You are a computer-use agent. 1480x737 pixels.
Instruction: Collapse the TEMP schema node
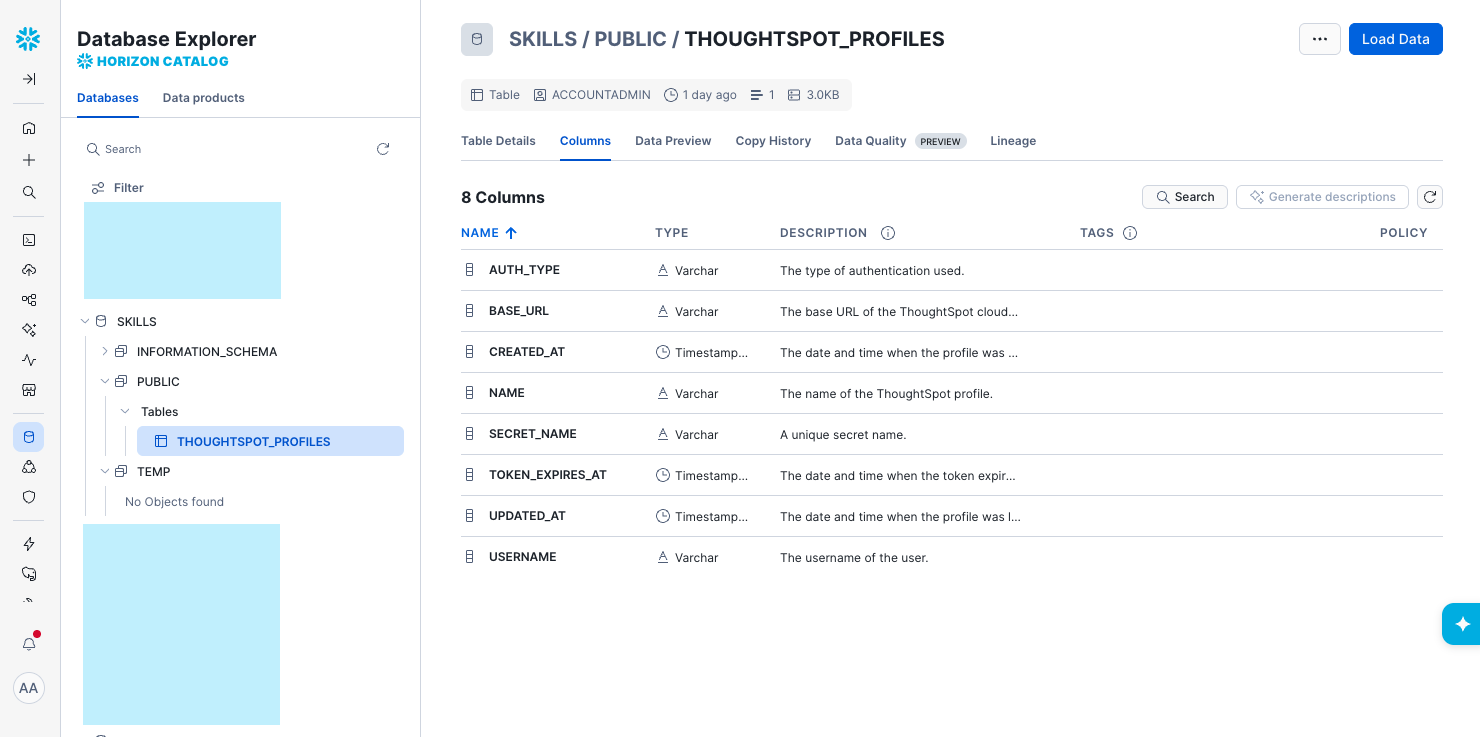click(105, 472)
